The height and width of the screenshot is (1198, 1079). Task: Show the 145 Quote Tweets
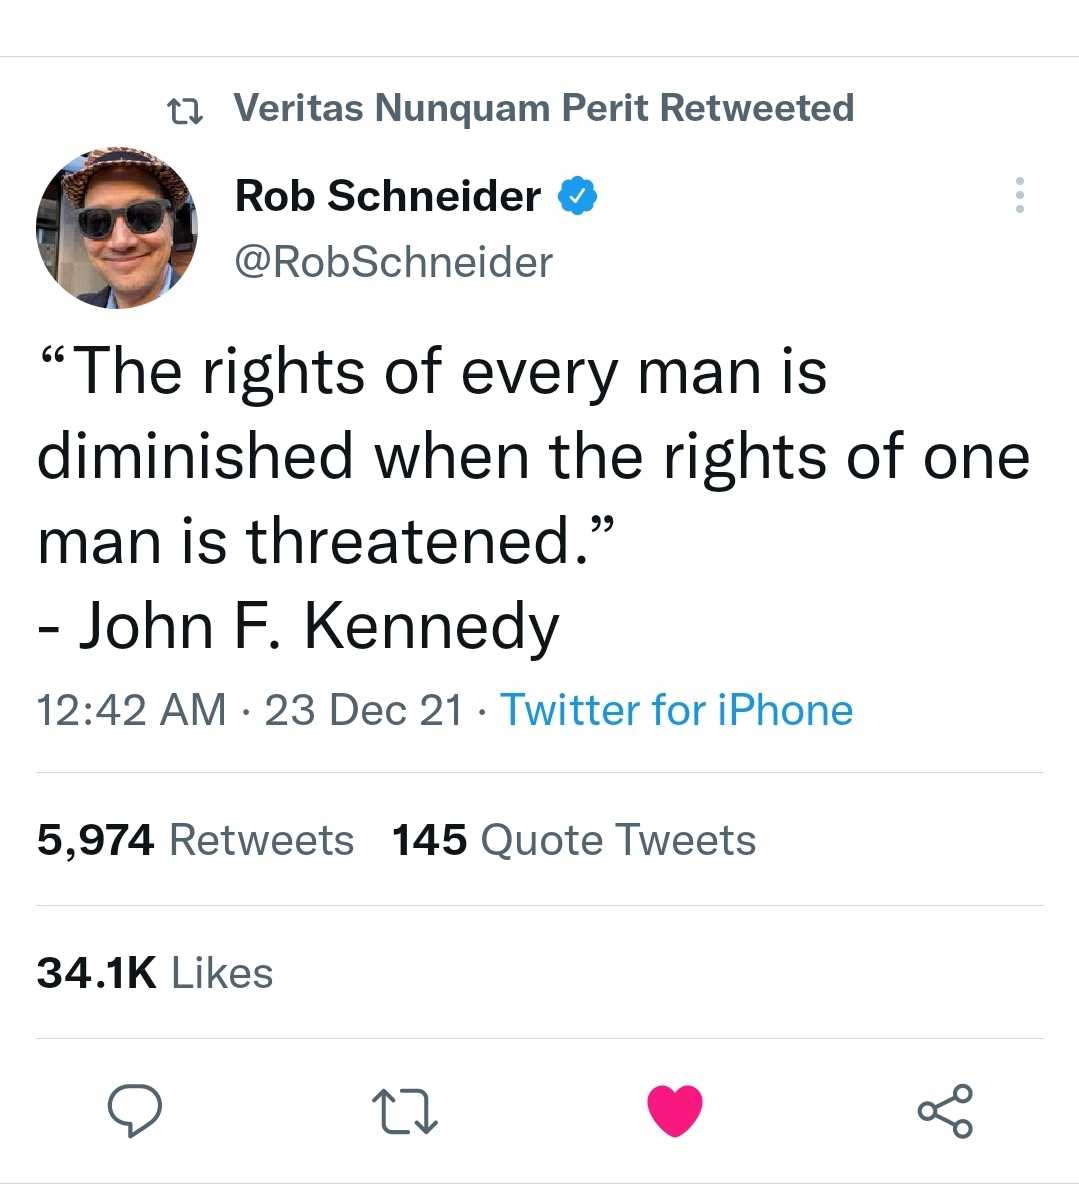coord(574,840)
